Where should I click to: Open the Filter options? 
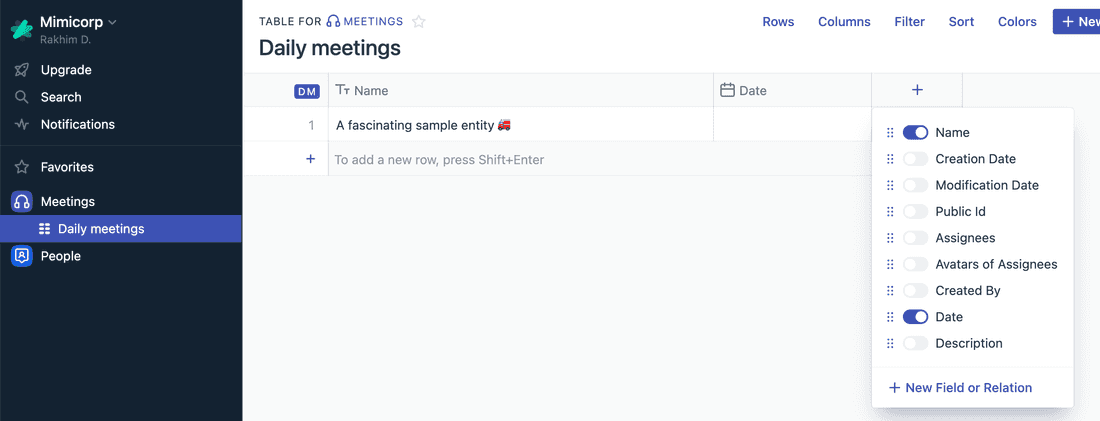(x=909, y=22)
